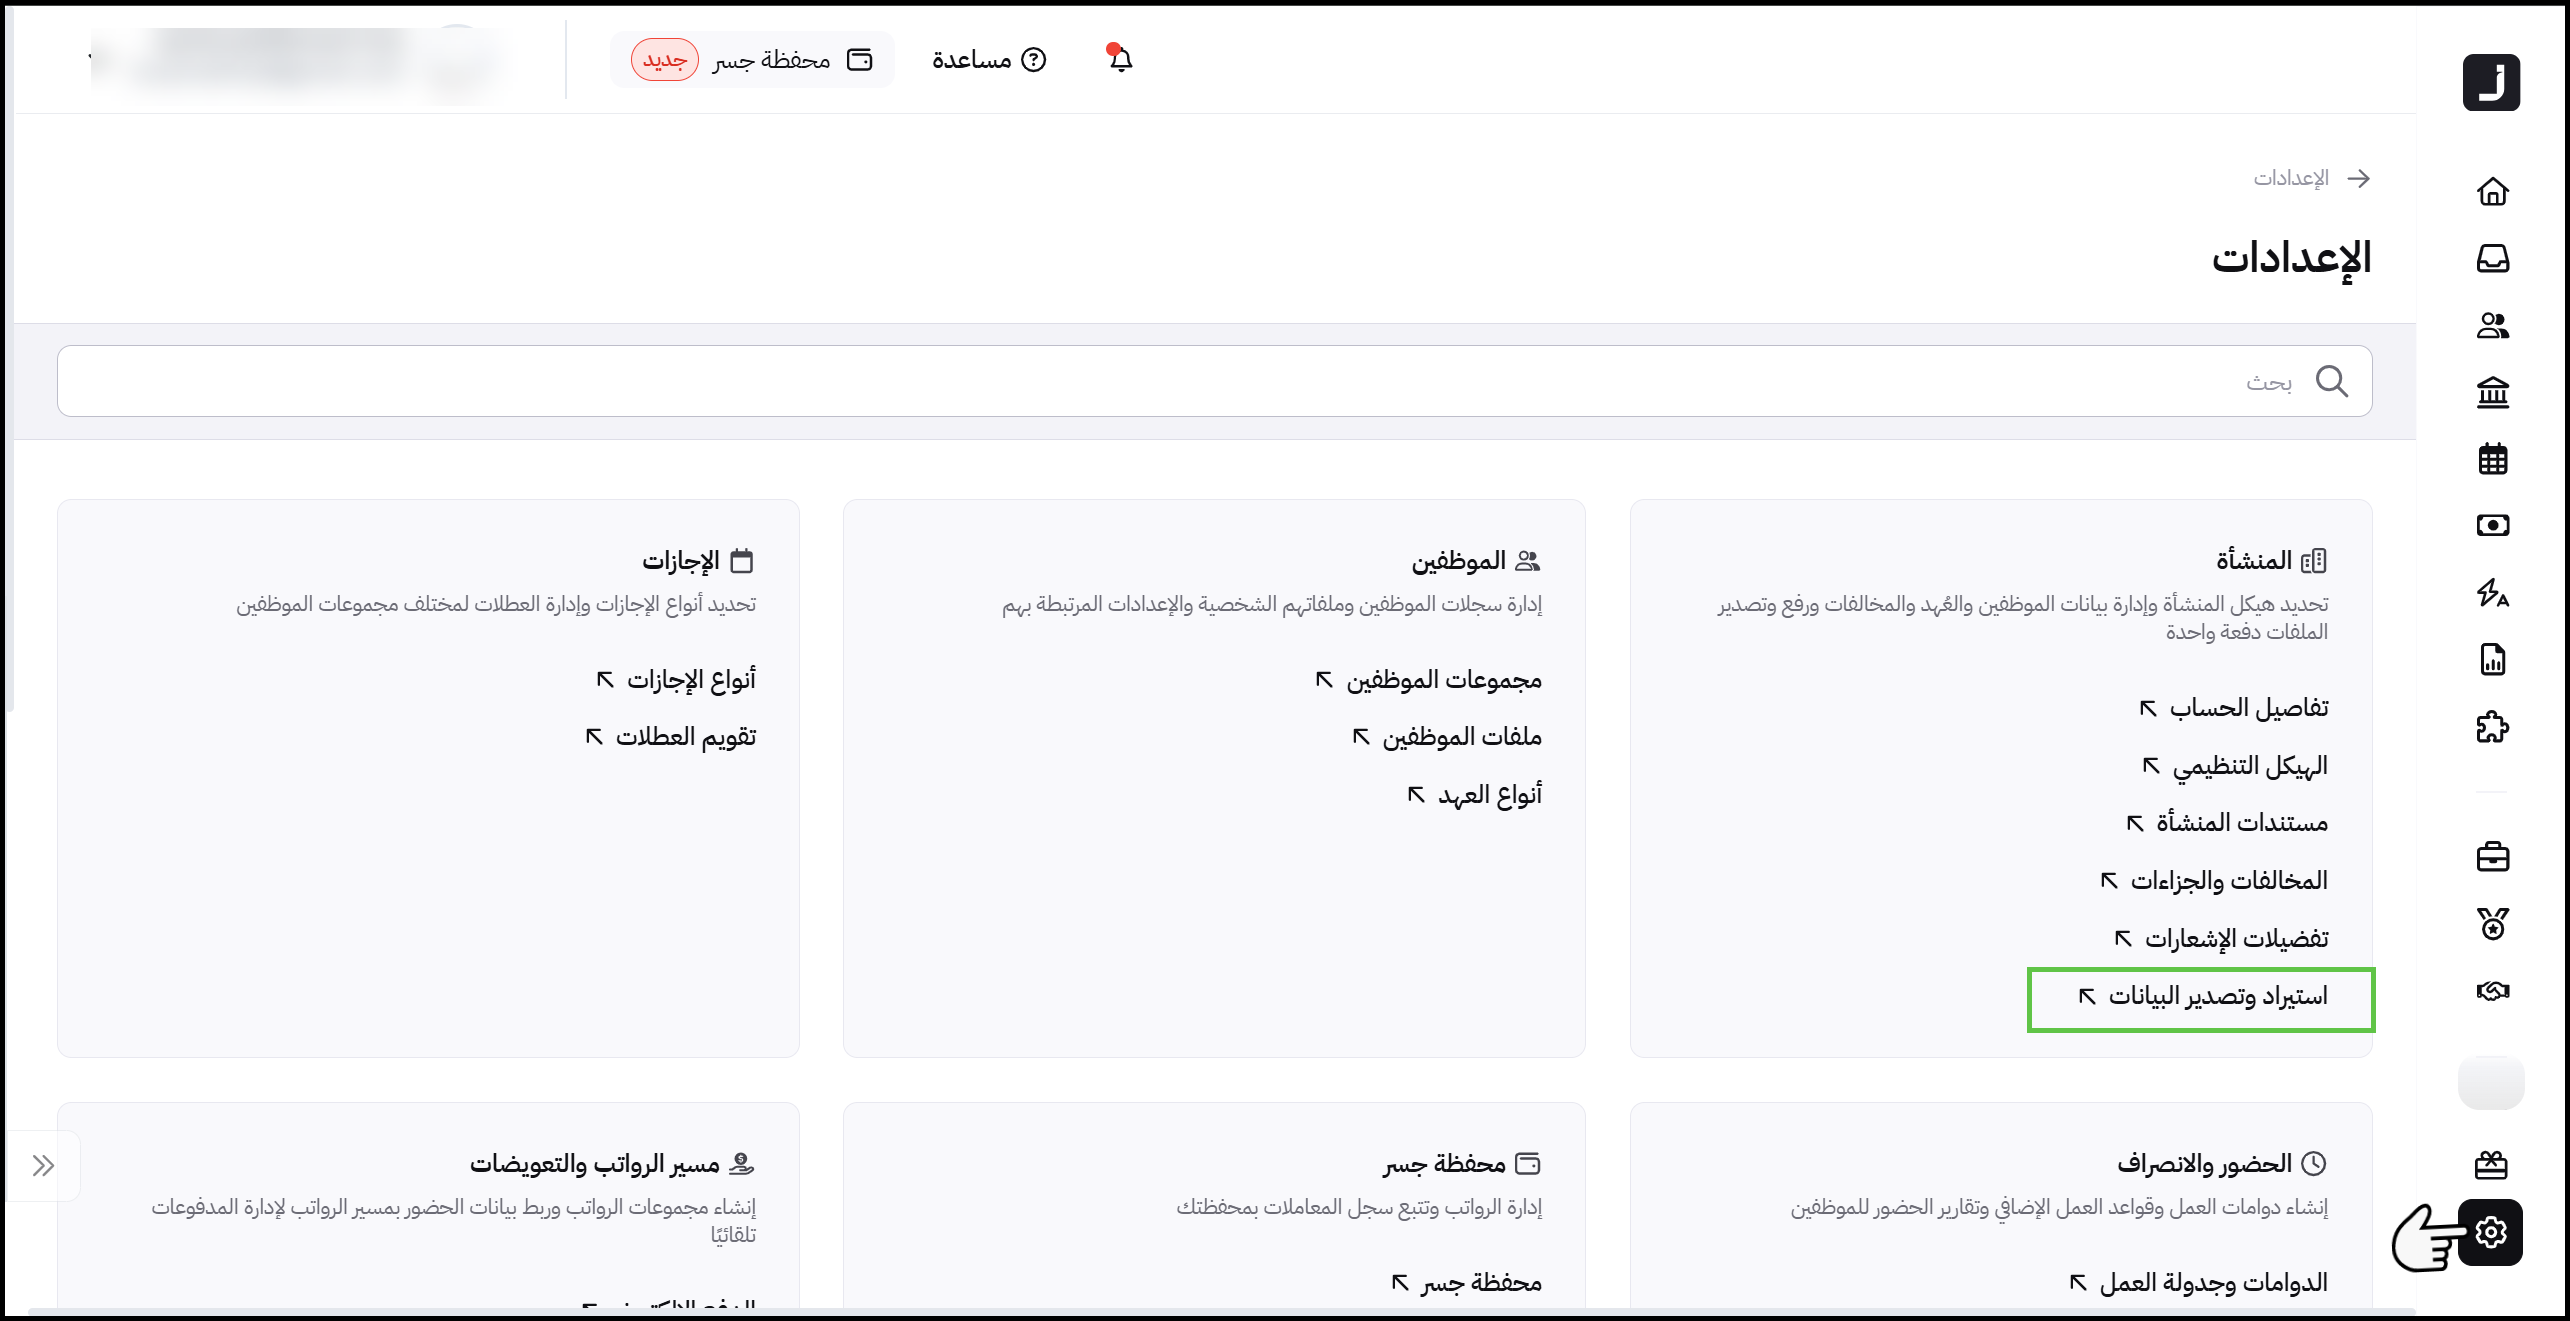This screenshot has width=2570, height=1321.
Task: Click the payroll money sidebar icon
Action: [2492, 525]
